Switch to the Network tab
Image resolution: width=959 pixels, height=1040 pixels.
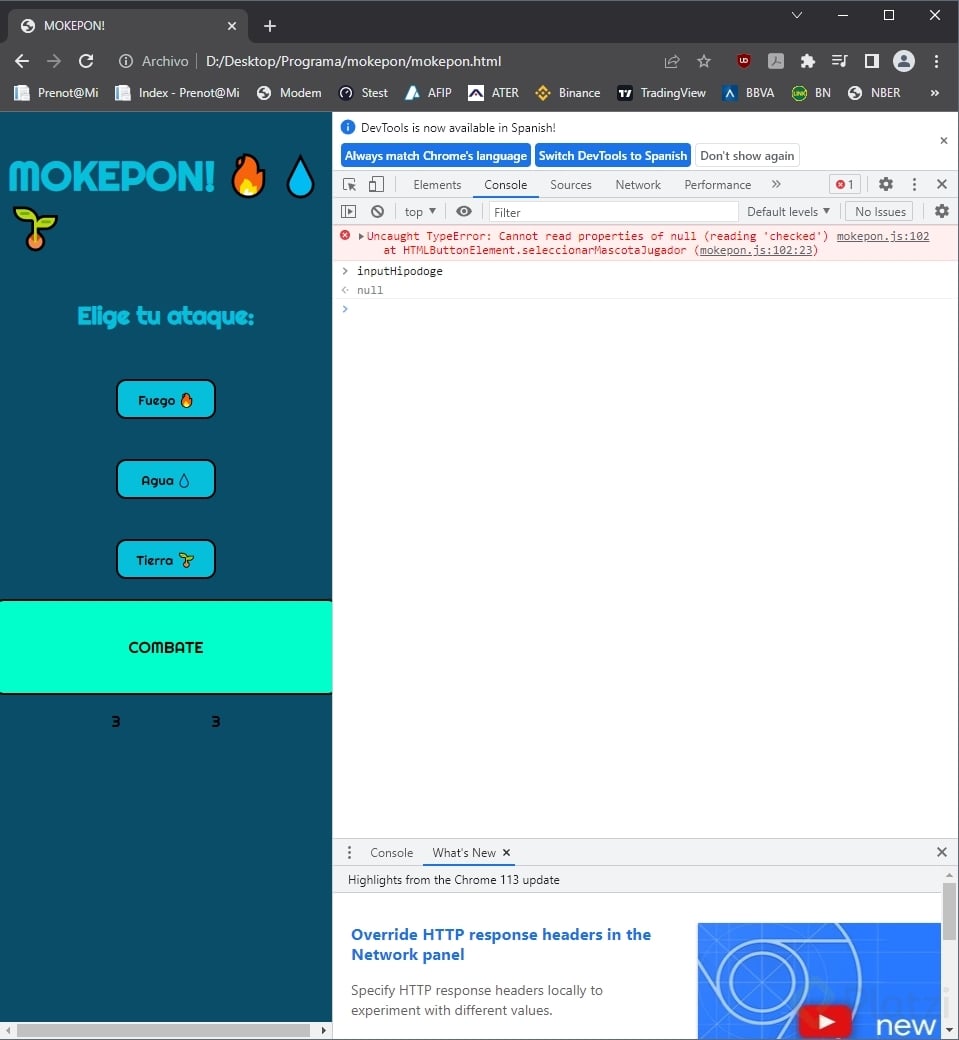click(638, 184)
